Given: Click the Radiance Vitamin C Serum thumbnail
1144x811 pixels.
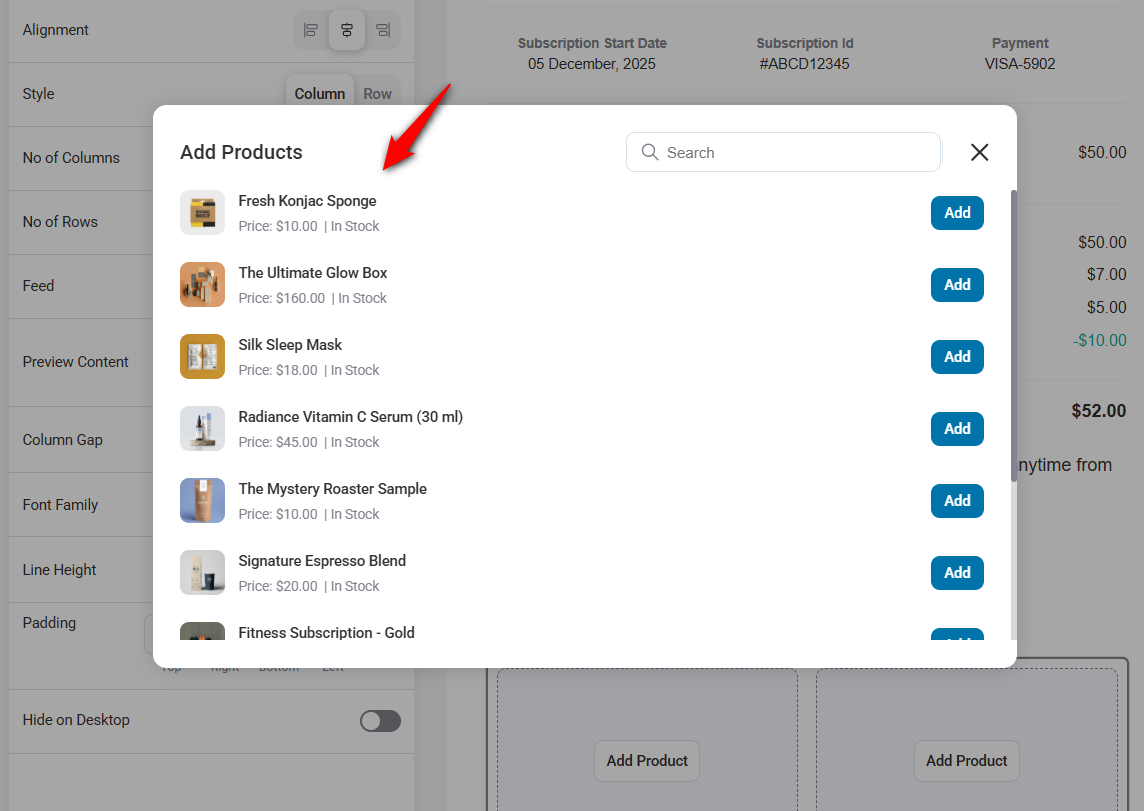Looking at the screenshot, I should pyautogui.click(x=202, y=428).
